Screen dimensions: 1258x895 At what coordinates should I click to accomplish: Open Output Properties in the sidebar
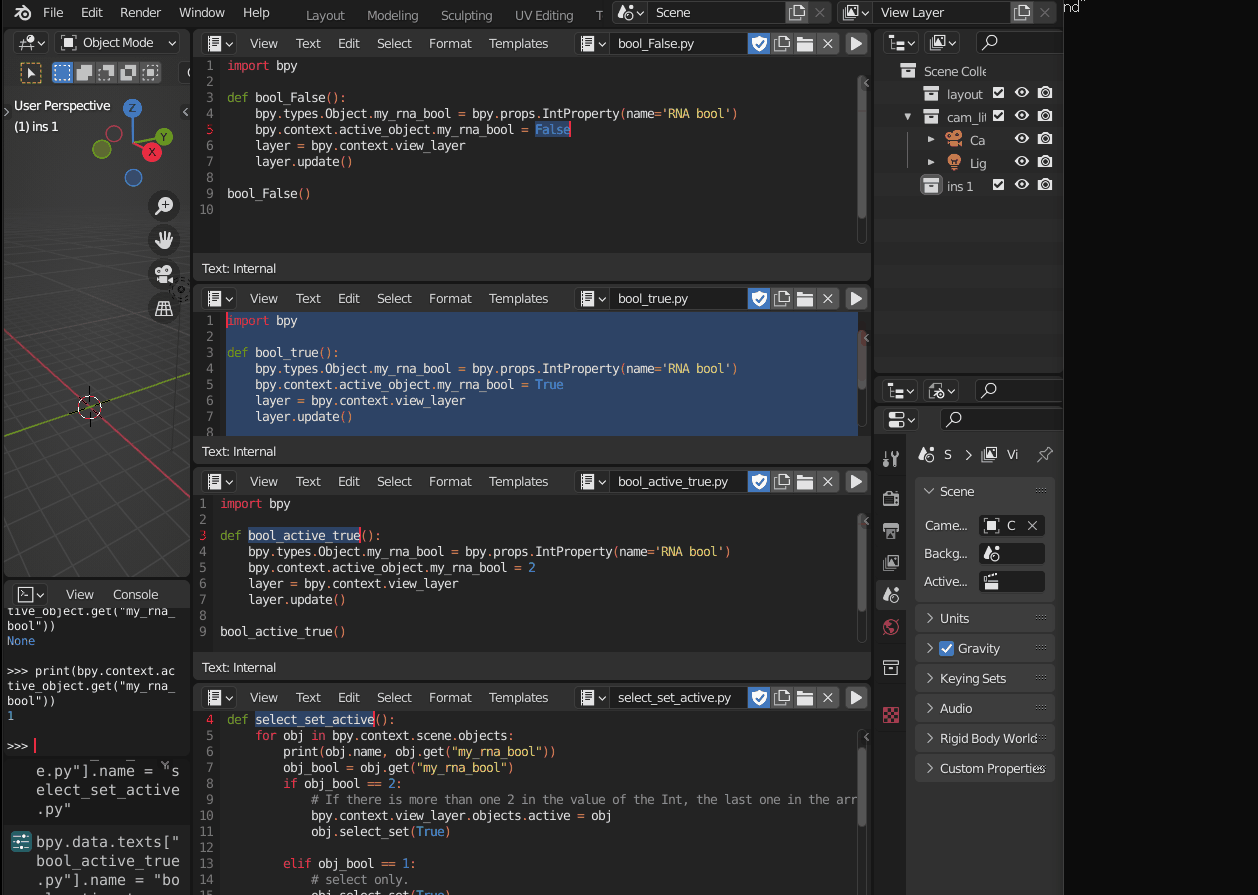pyautogui.click(x=891, y=531)
